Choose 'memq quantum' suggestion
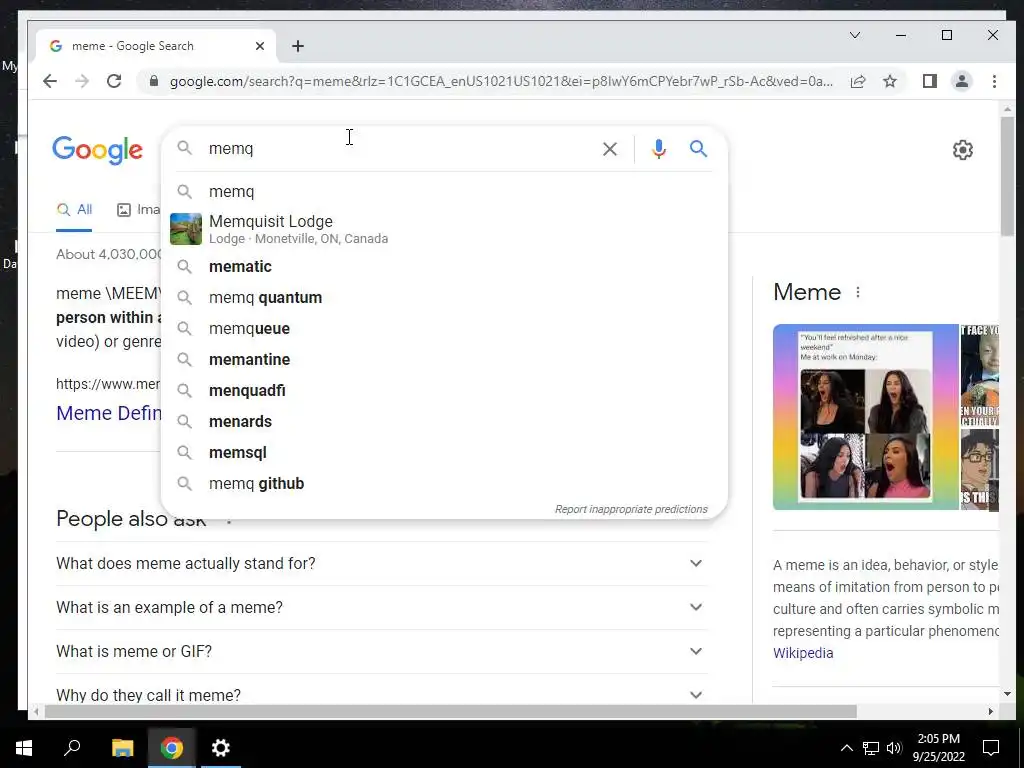1024x768 pixels. [x=444, y=298]
